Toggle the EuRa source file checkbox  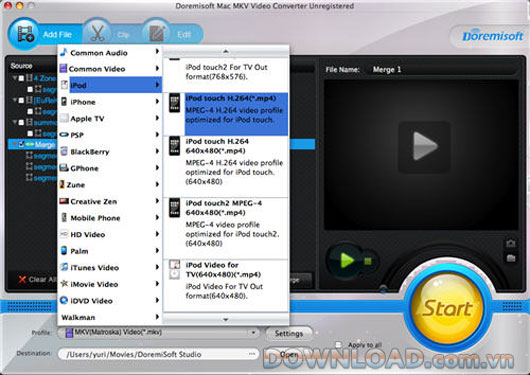[22, 100]
